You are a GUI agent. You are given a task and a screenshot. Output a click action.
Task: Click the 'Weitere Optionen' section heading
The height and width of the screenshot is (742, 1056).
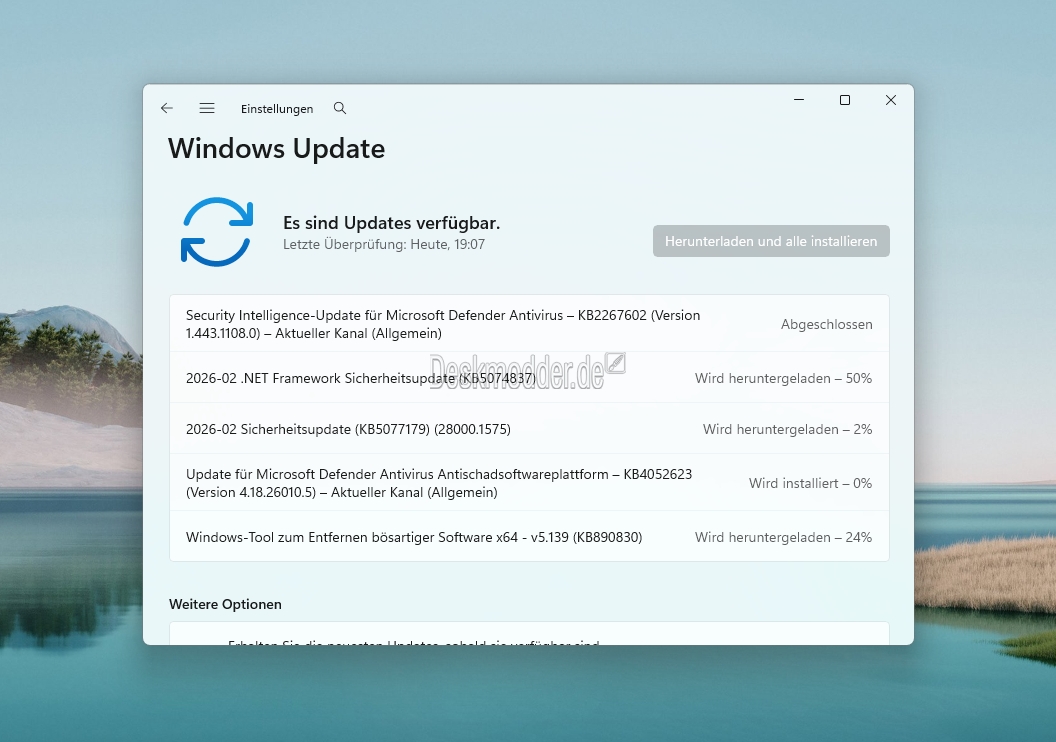tap(225, 604)
